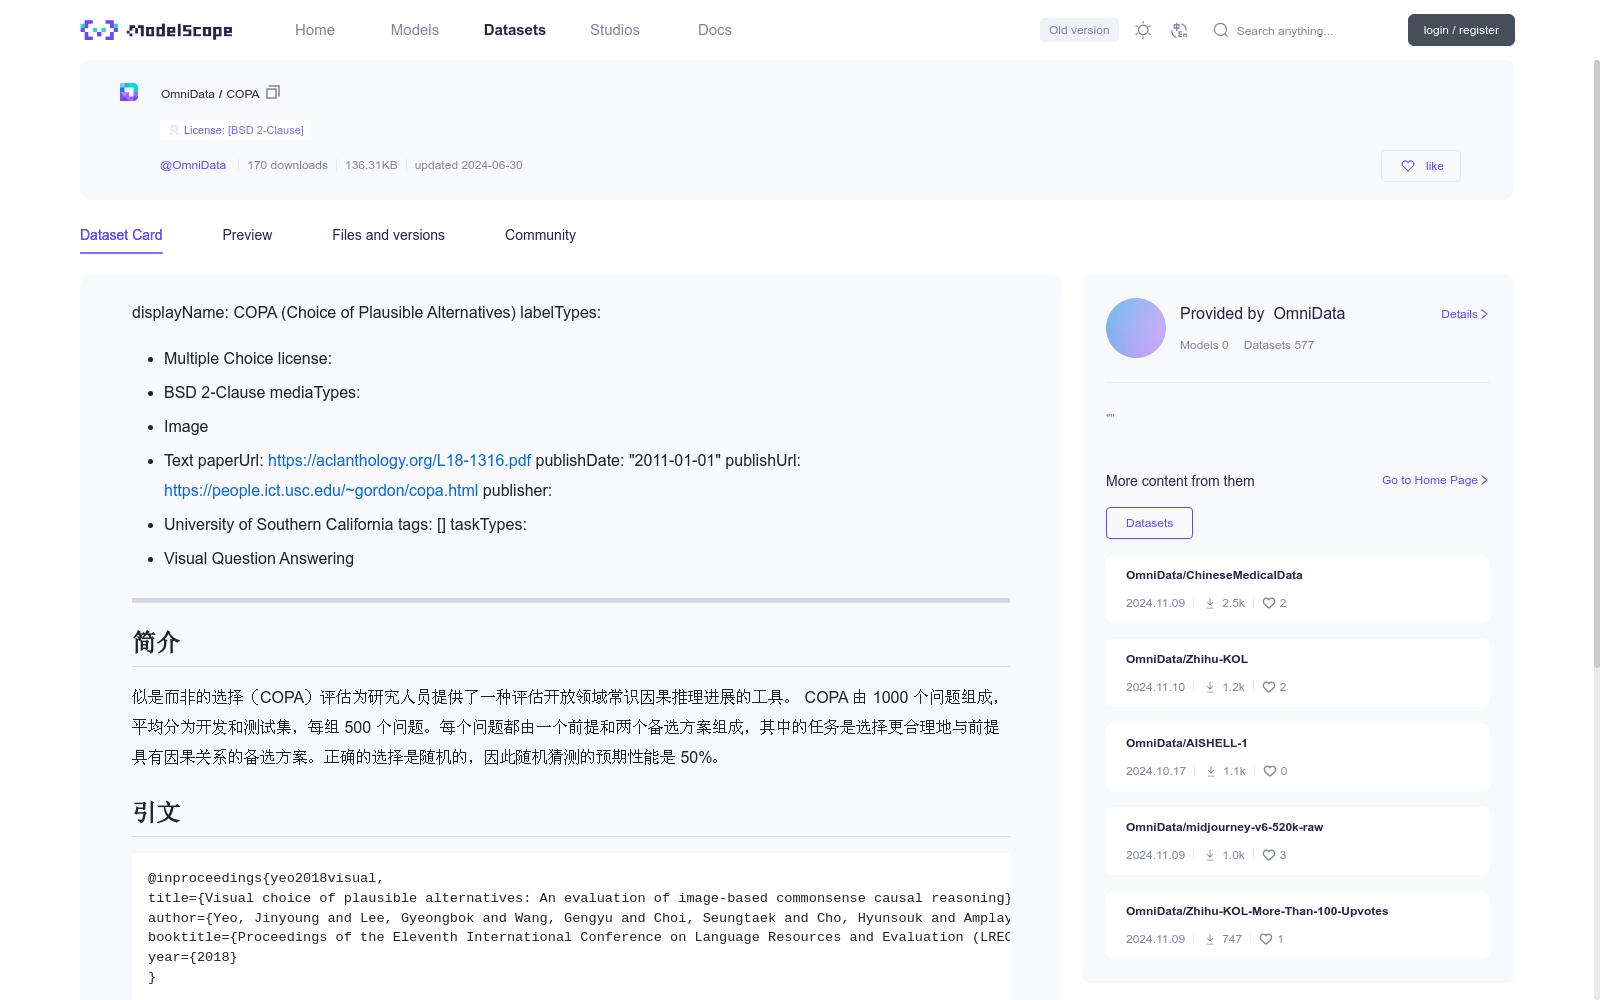The image size is (1600, 1000).
Task: Click 'Models 0' provider stat
Action: tap(1204, 345)
